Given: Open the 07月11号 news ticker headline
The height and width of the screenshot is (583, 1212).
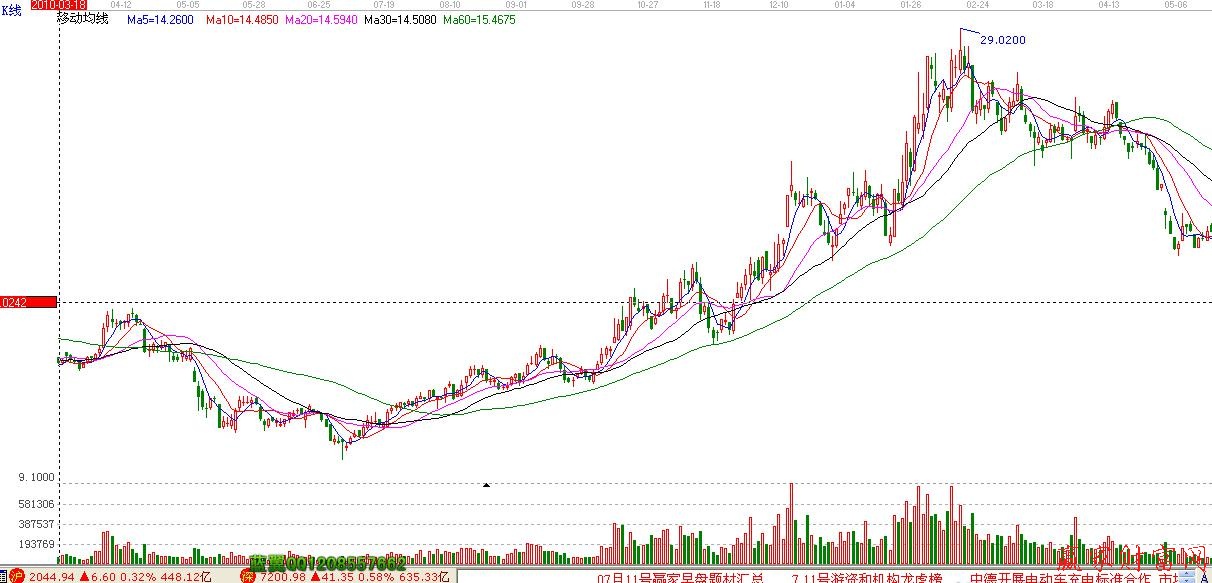Looking at the screenshot, I should coord(681,577).
